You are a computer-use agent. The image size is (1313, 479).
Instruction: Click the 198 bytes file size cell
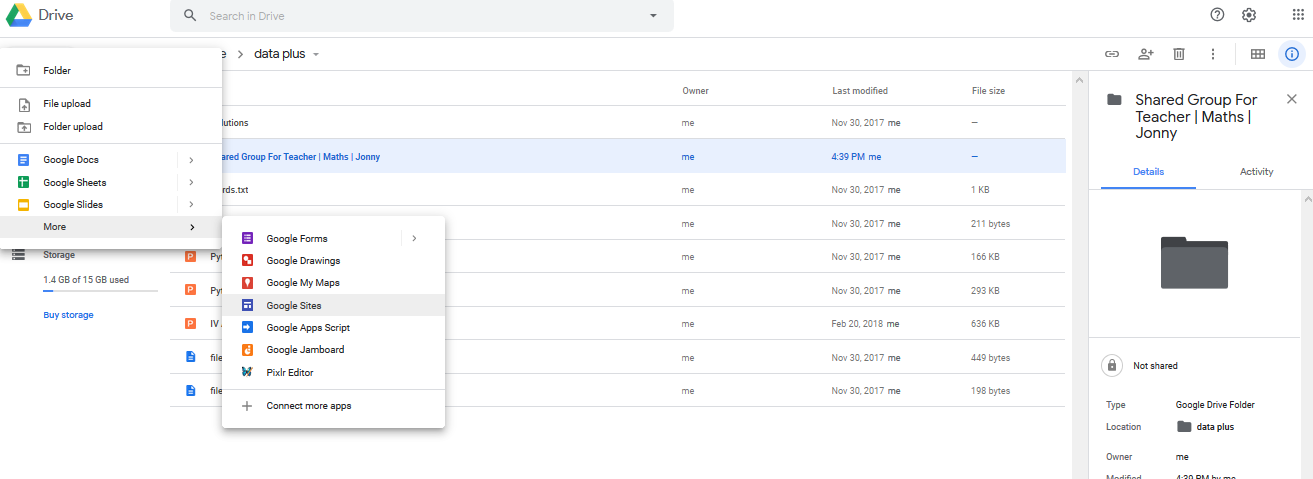coord(990,390)
